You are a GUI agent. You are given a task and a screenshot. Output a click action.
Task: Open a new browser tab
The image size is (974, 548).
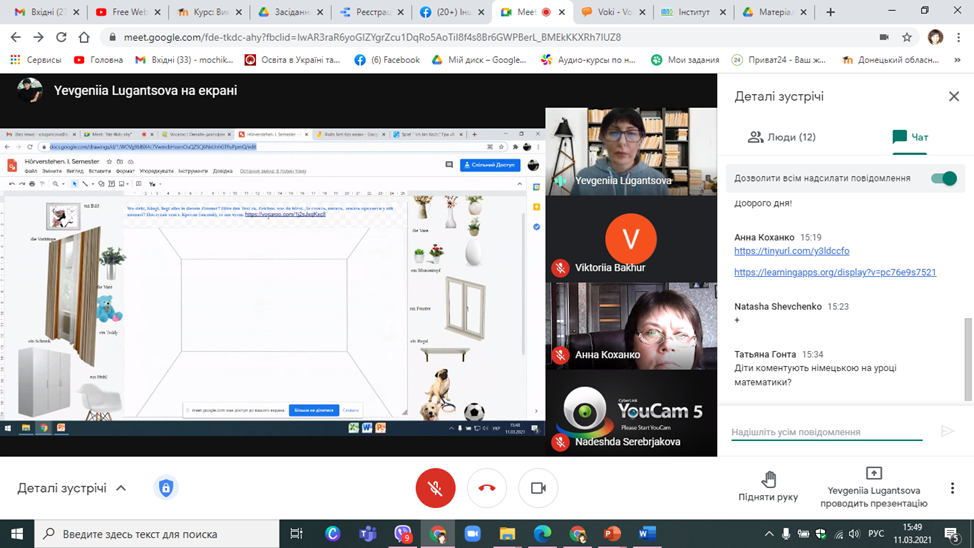click(x=831, y=12)
